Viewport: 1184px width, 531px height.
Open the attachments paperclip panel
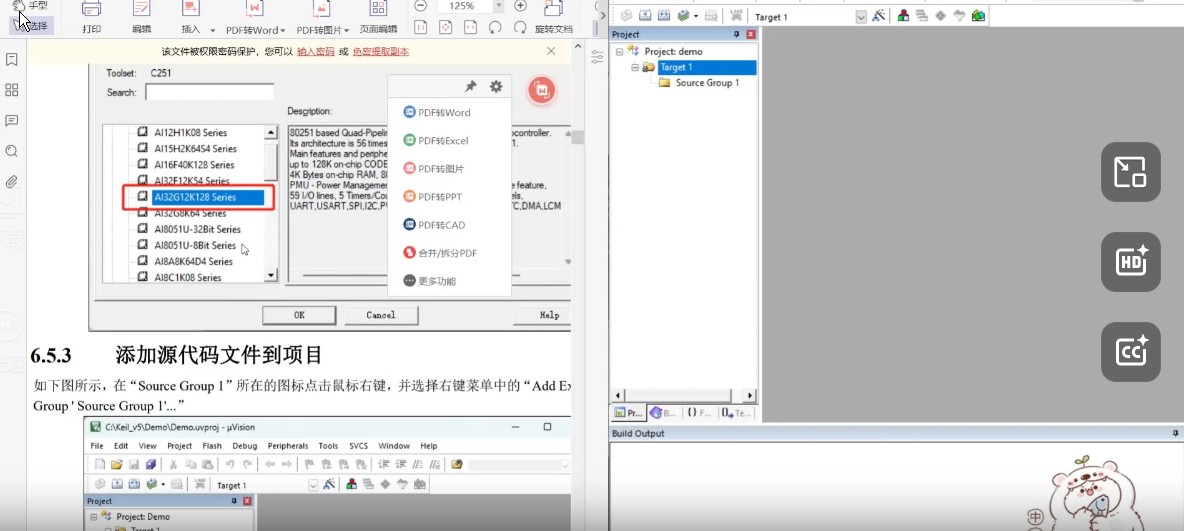click(x=11, y=181)
